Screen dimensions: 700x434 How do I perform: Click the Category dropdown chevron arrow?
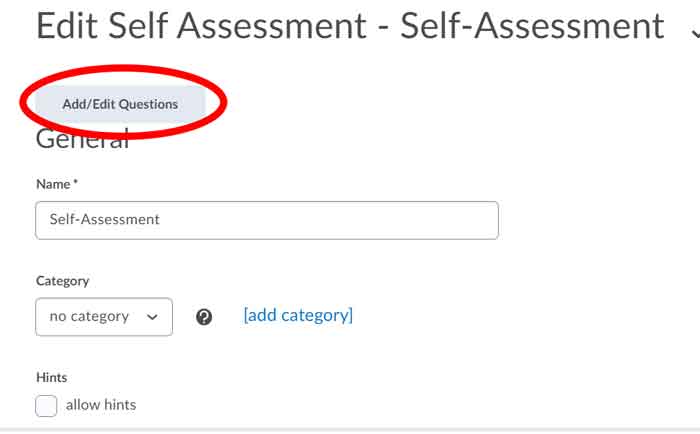coord(152,317)
